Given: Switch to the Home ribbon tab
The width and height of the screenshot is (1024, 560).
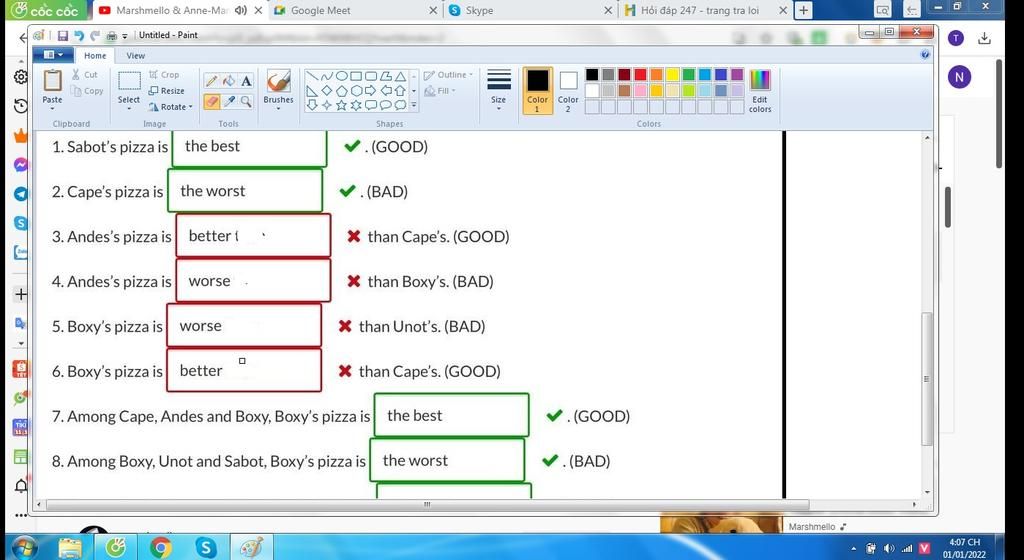Looking at the screenshot, I should 95,55.
